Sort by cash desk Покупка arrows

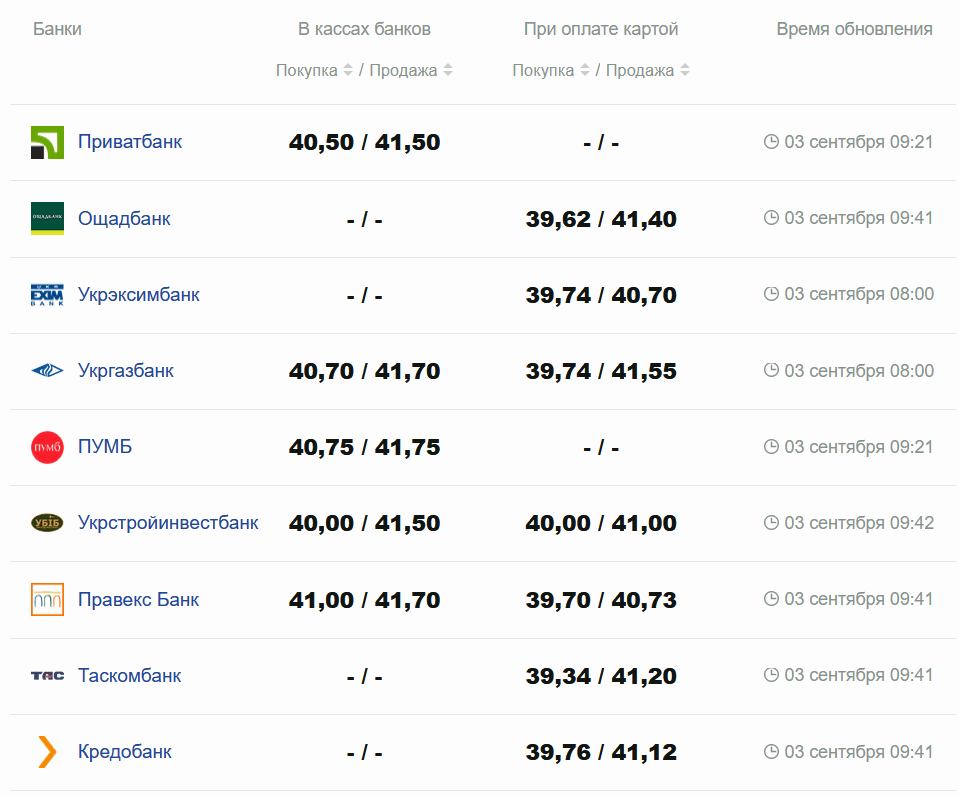(x=348, y=70)
